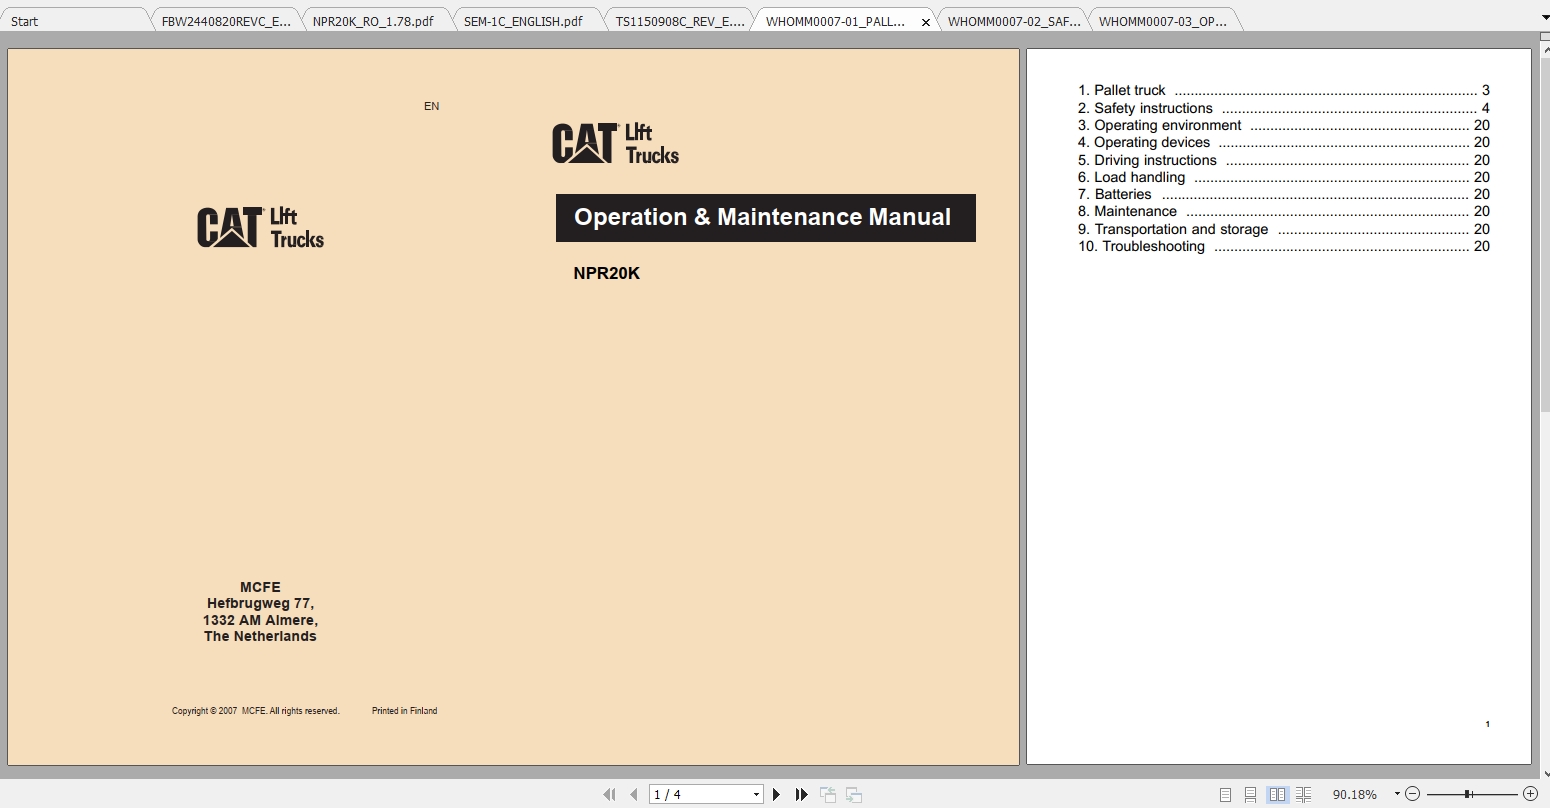This screenshot has height=808, width=1550.
Task: Switch to continuous facing view
Action: 1303,795
